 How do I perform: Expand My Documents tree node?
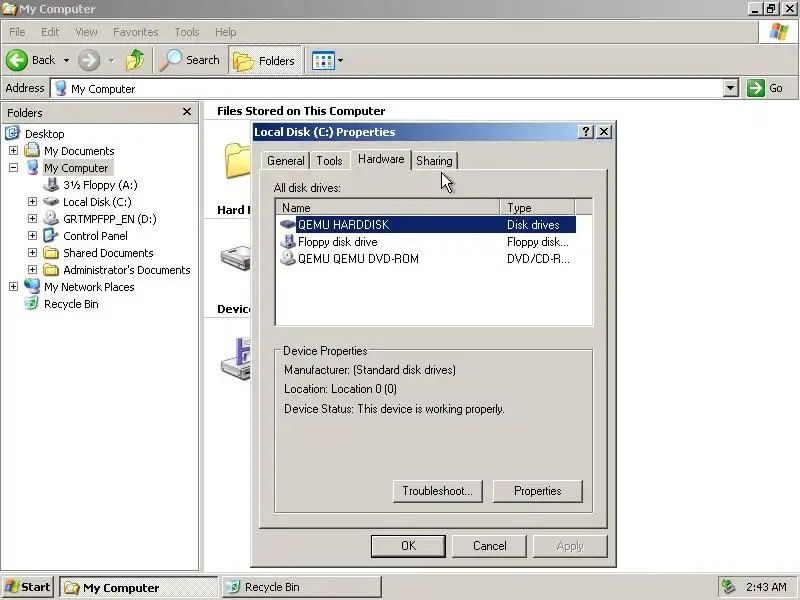tap(13, 151)
